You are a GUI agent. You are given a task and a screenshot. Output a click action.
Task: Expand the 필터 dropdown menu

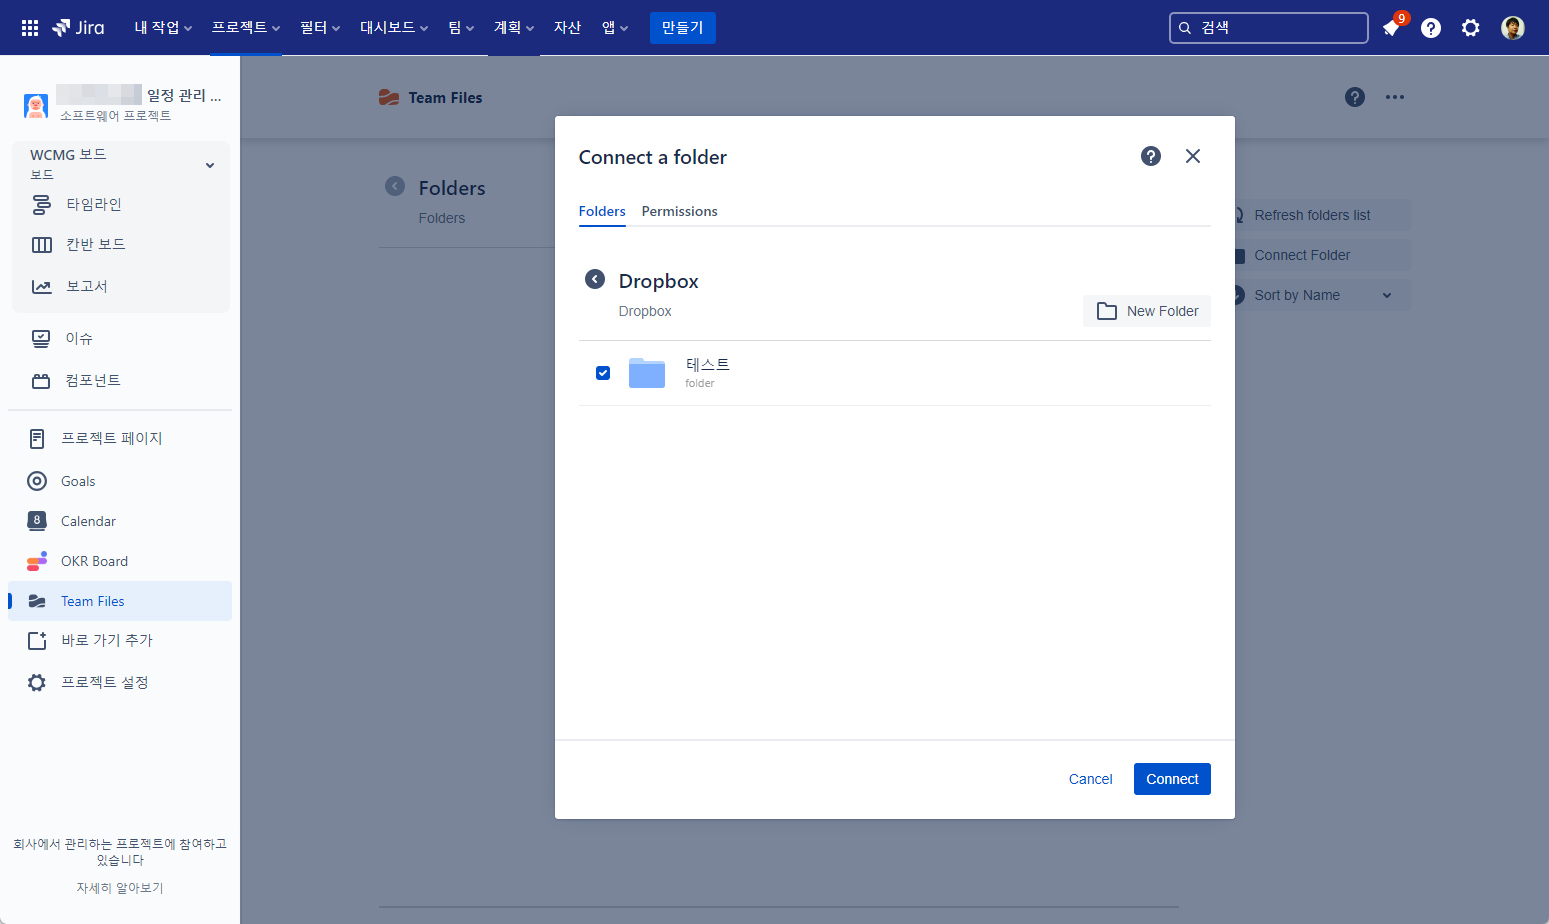click(320, 28)
